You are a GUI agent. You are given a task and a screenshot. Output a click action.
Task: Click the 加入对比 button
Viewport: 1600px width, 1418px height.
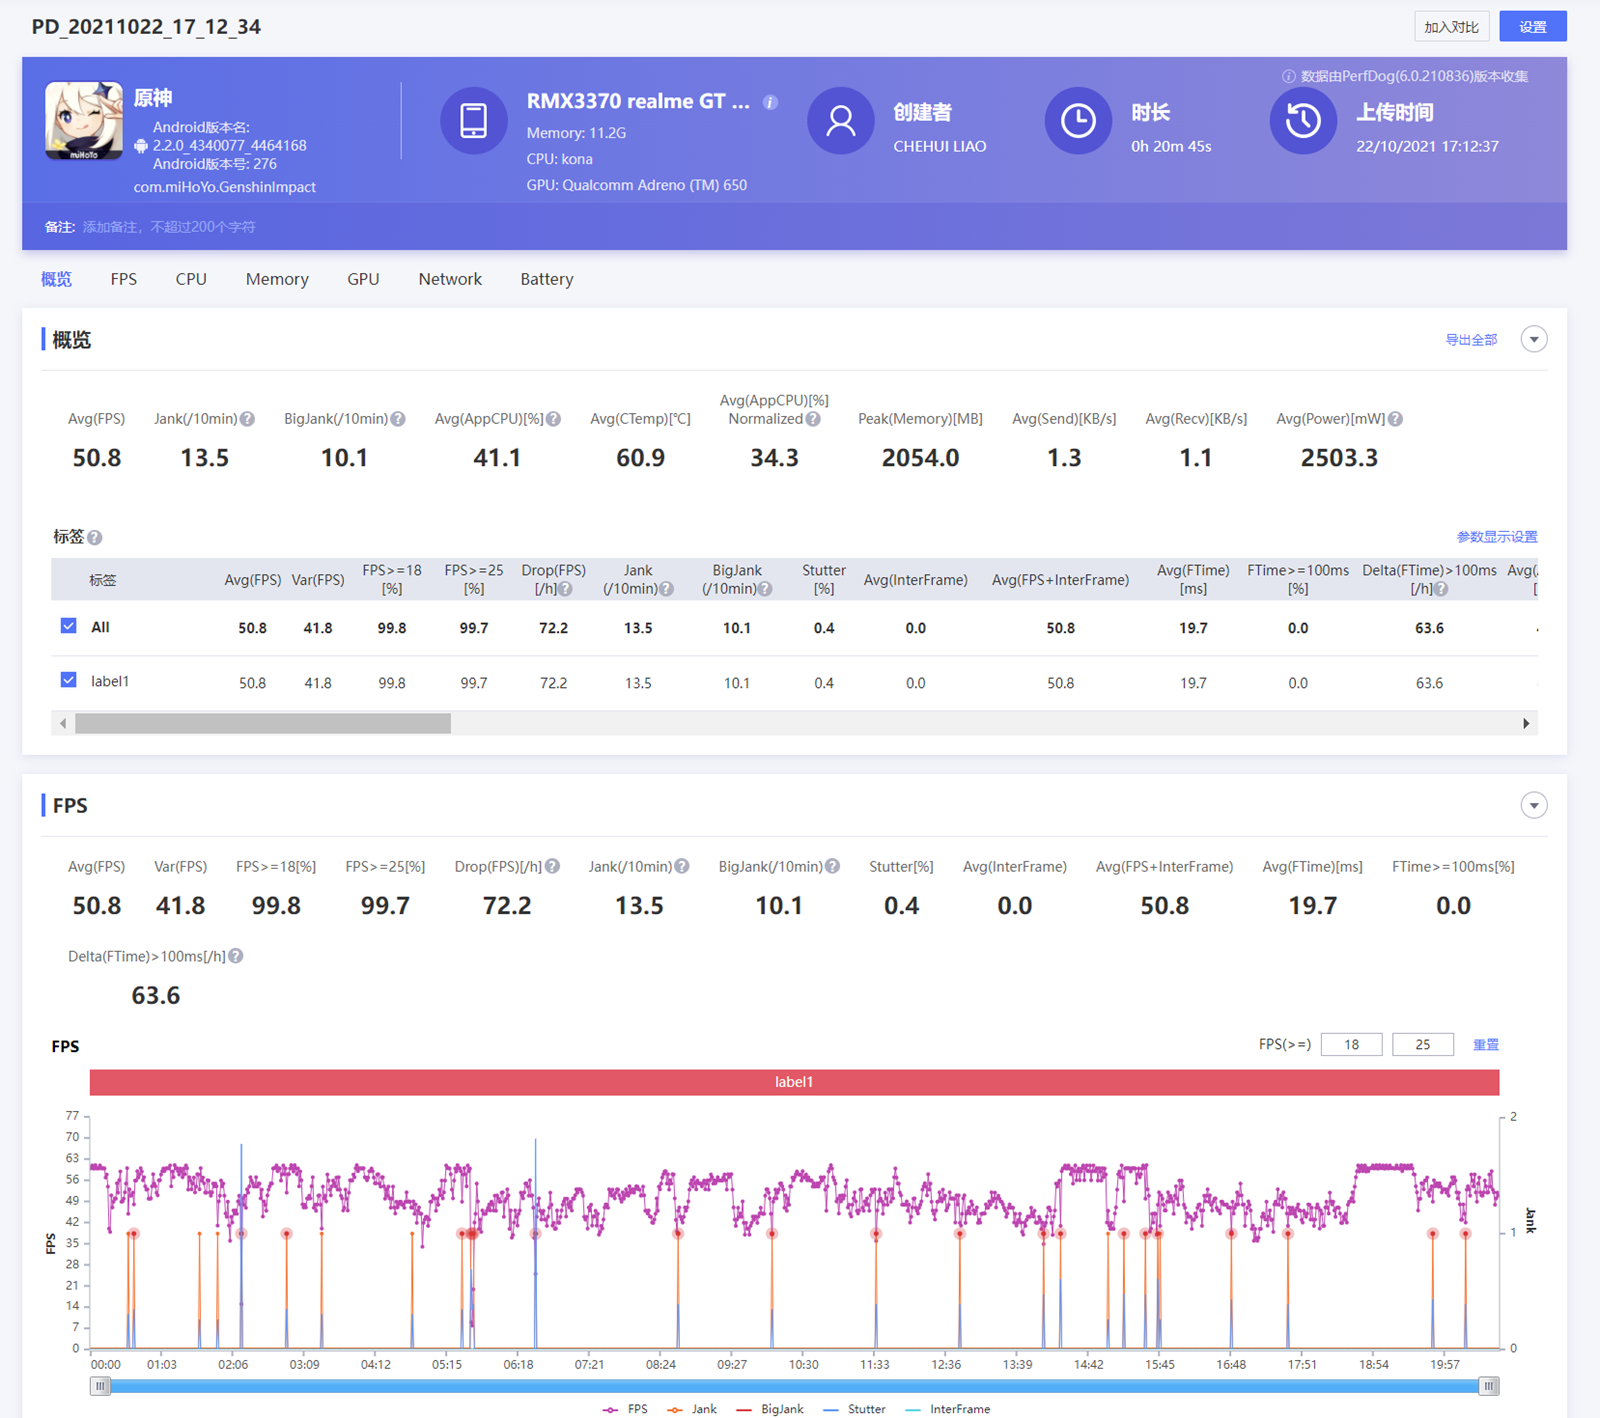[1451, 27]
